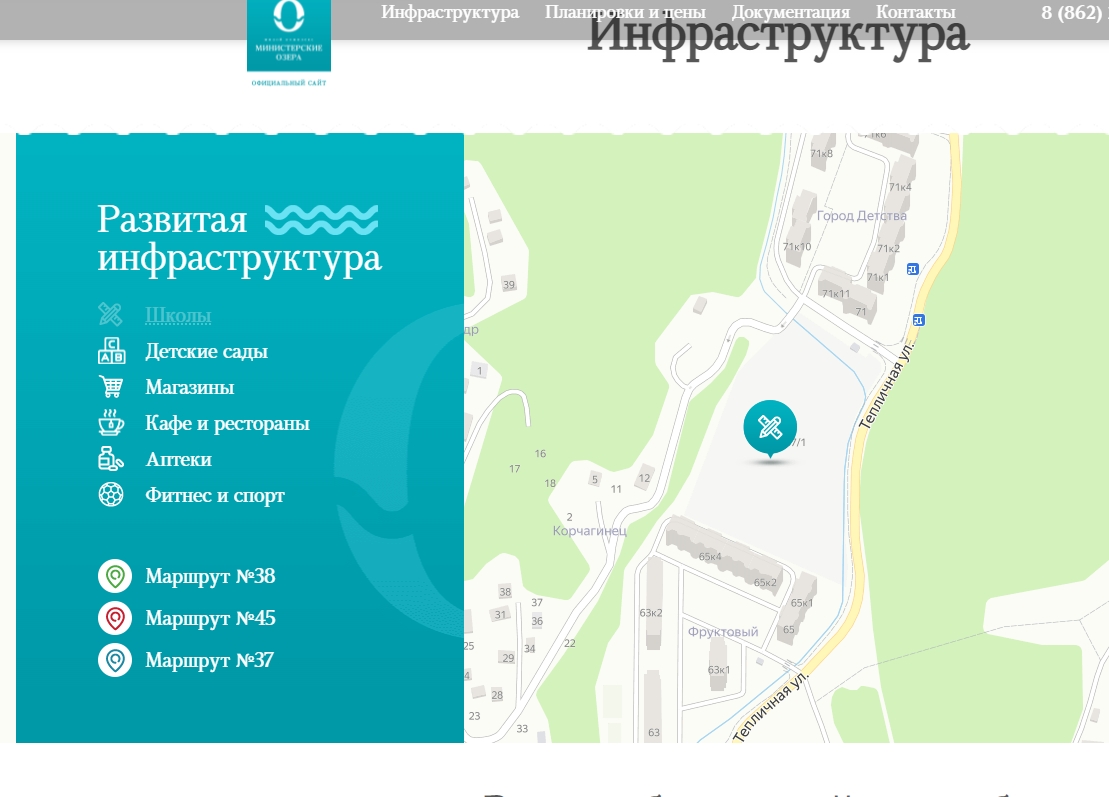The image size is (1109, 797).
Task: Open Контакты in the top navigation
Action: 915,12
